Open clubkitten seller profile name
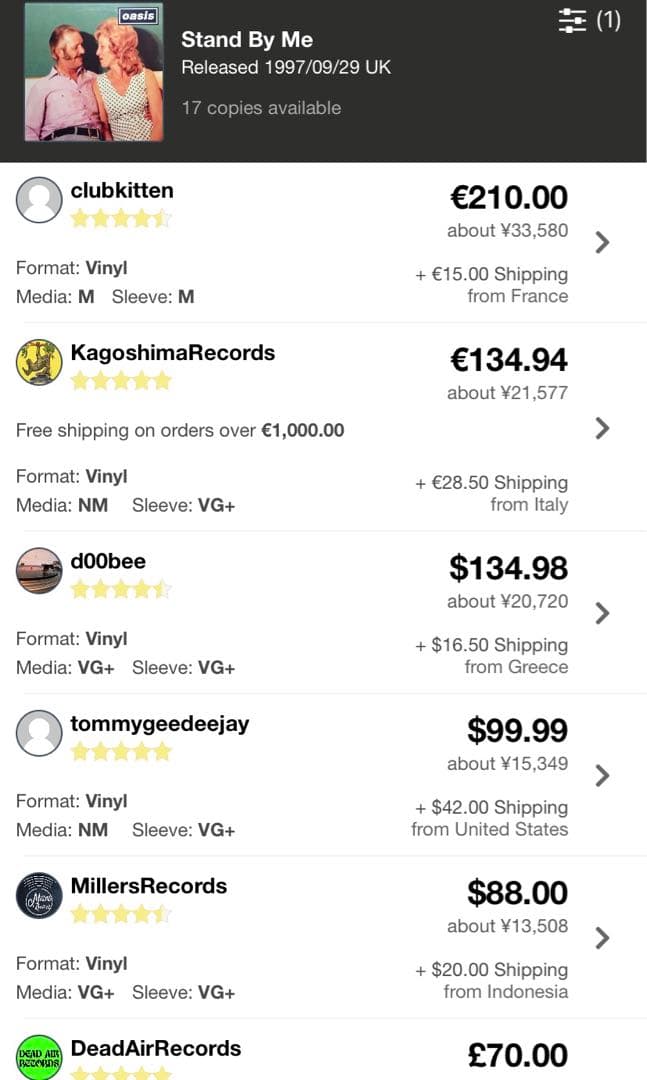 pos(122,190)
